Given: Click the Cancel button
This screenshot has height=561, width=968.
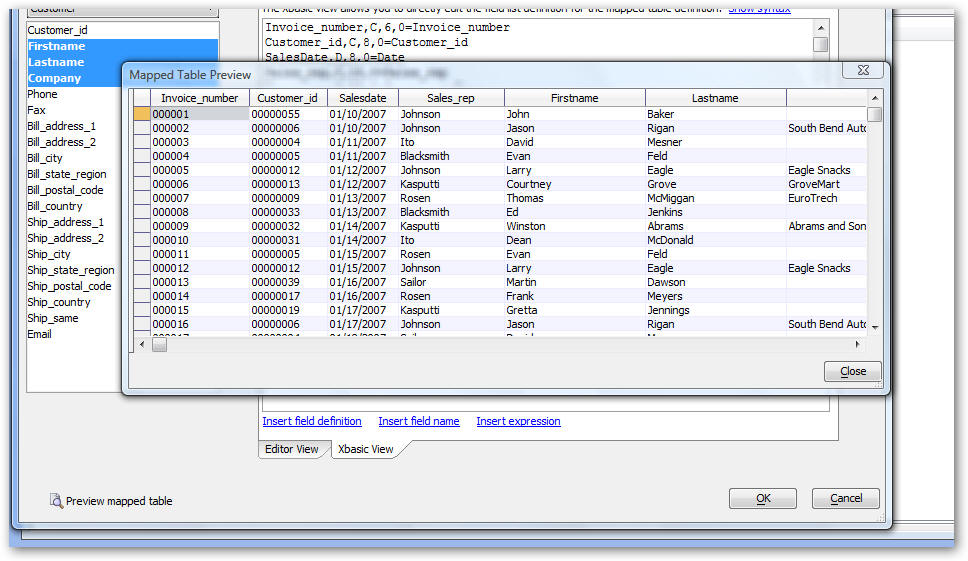Looking at the screenshot, I should click(845, 498).
